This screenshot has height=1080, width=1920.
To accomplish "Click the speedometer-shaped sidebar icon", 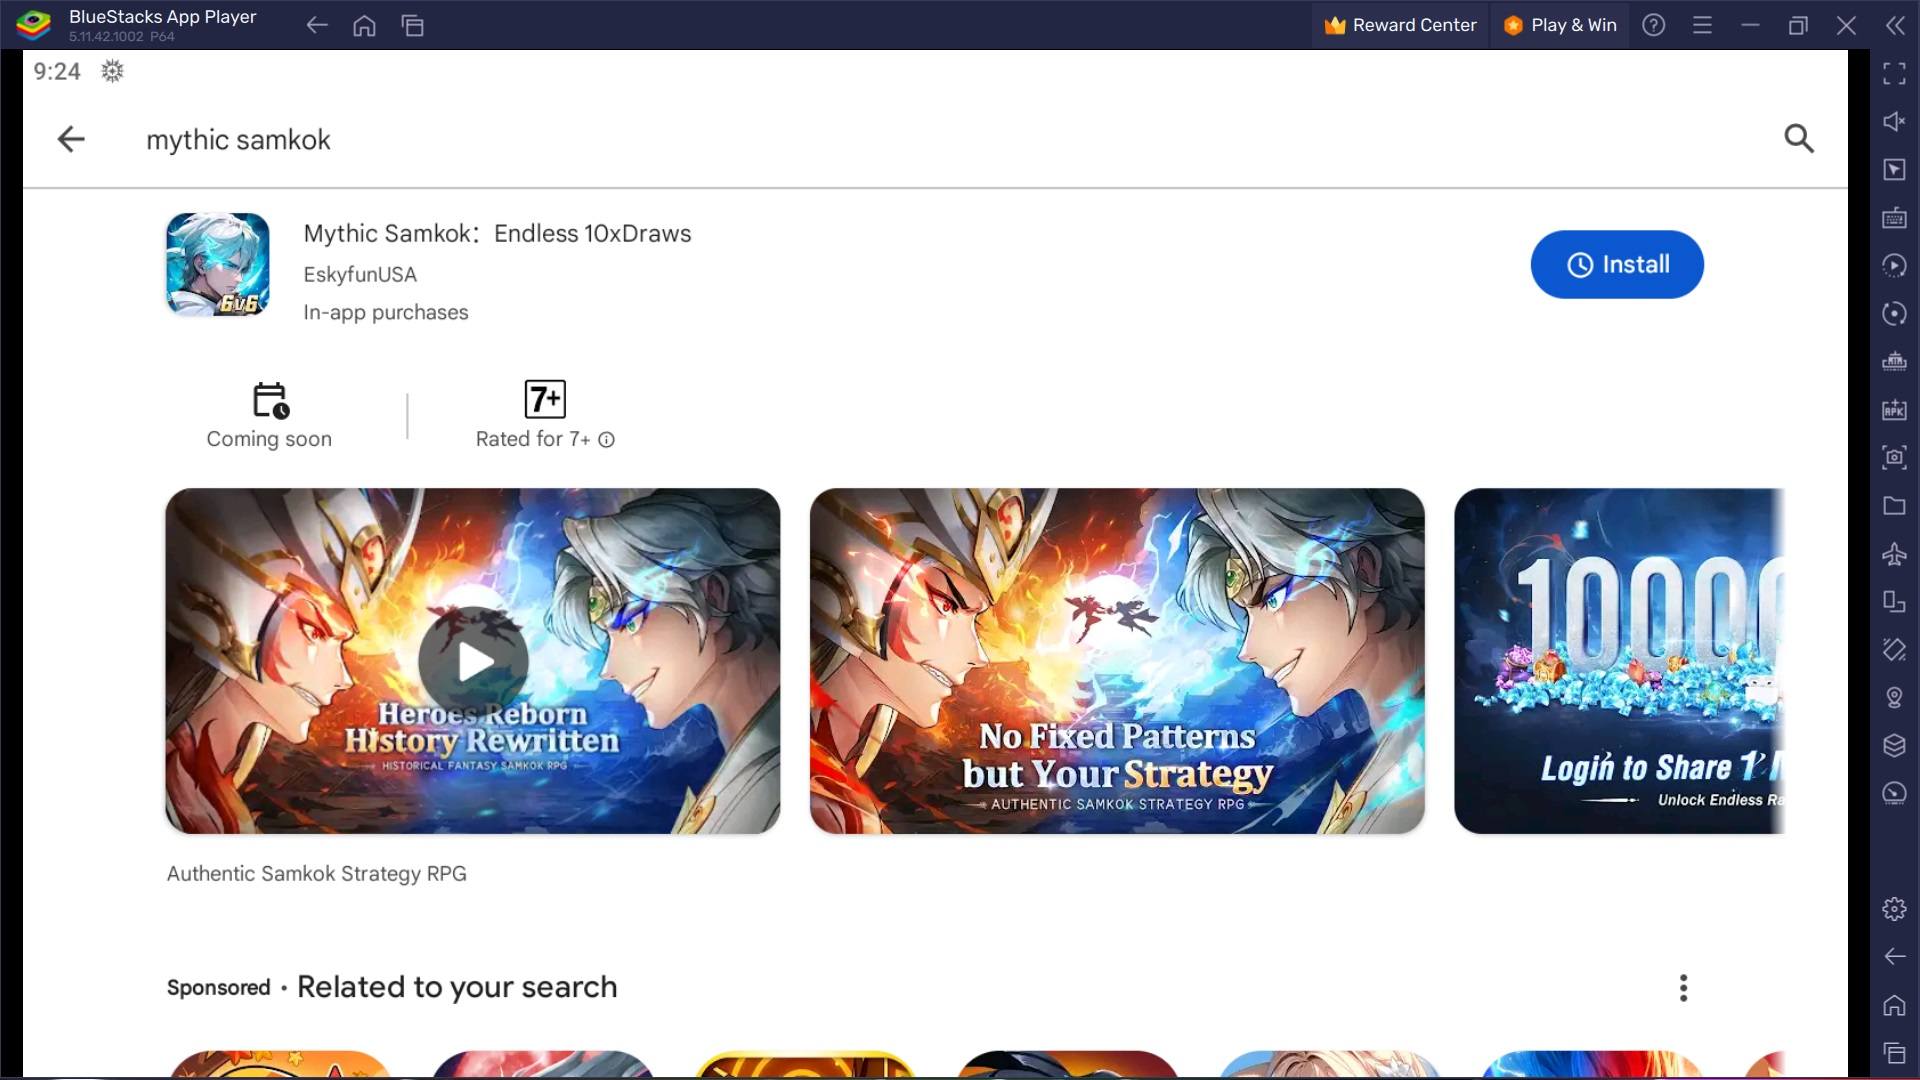I will (x=1894, y=793).
